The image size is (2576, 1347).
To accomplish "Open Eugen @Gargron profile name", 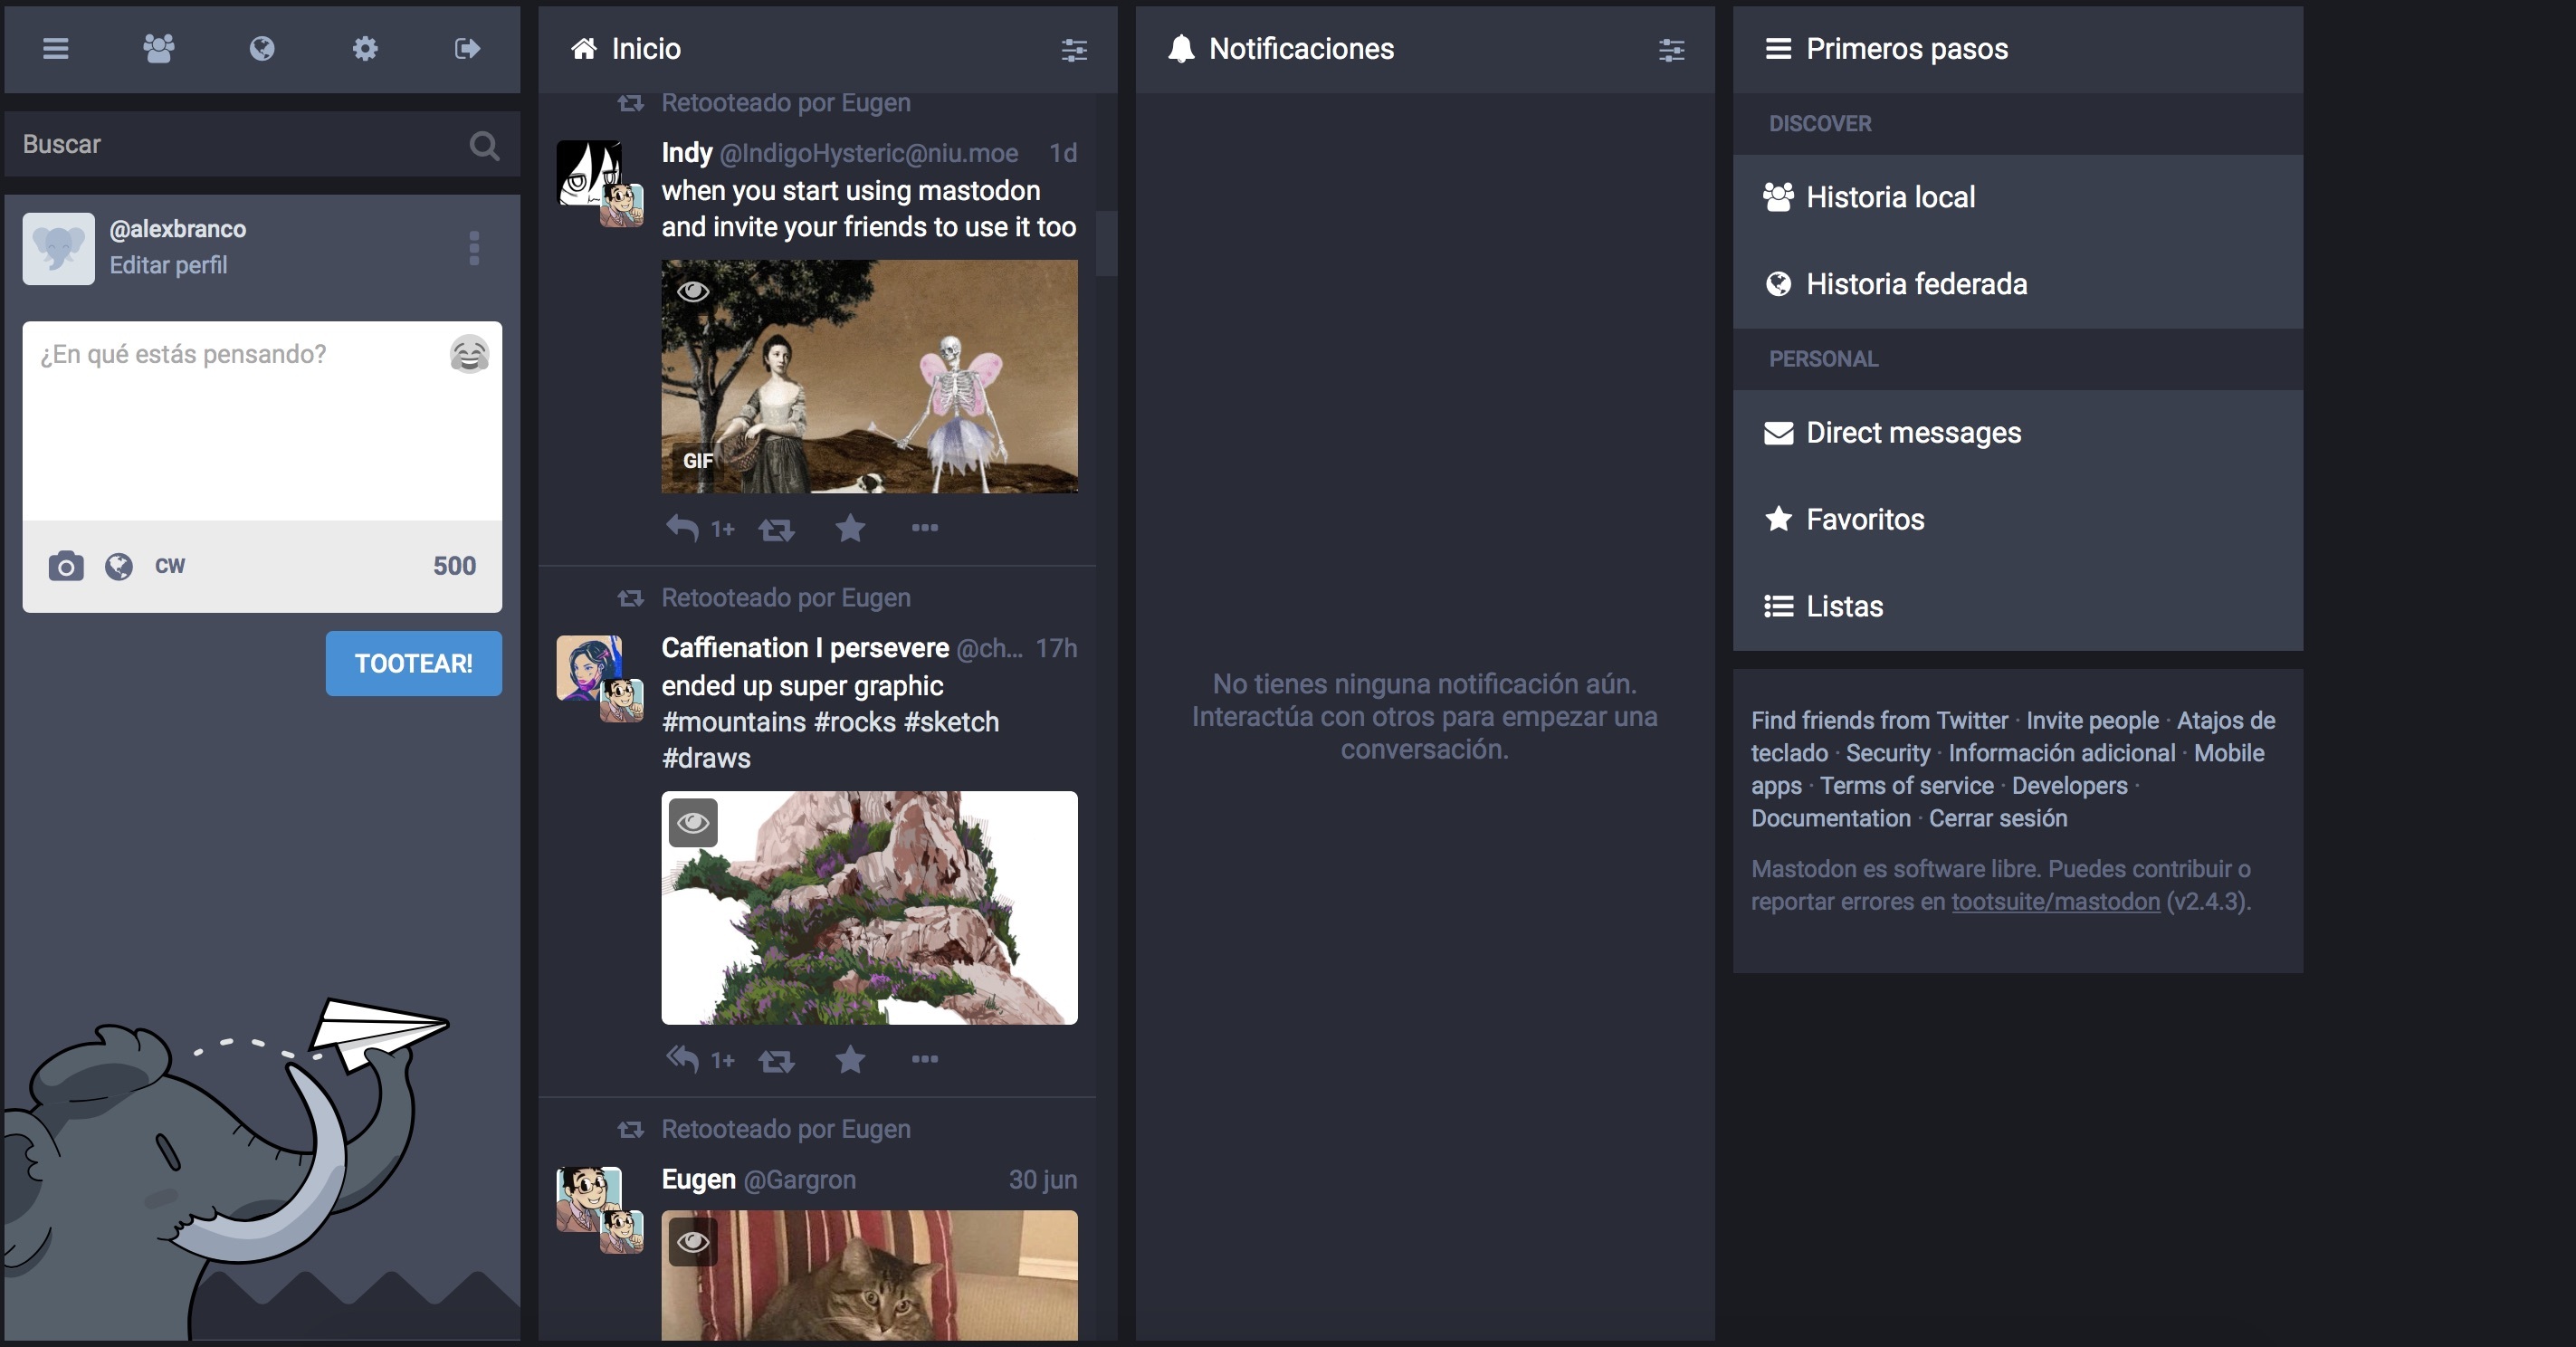I will pos(758,1180).
